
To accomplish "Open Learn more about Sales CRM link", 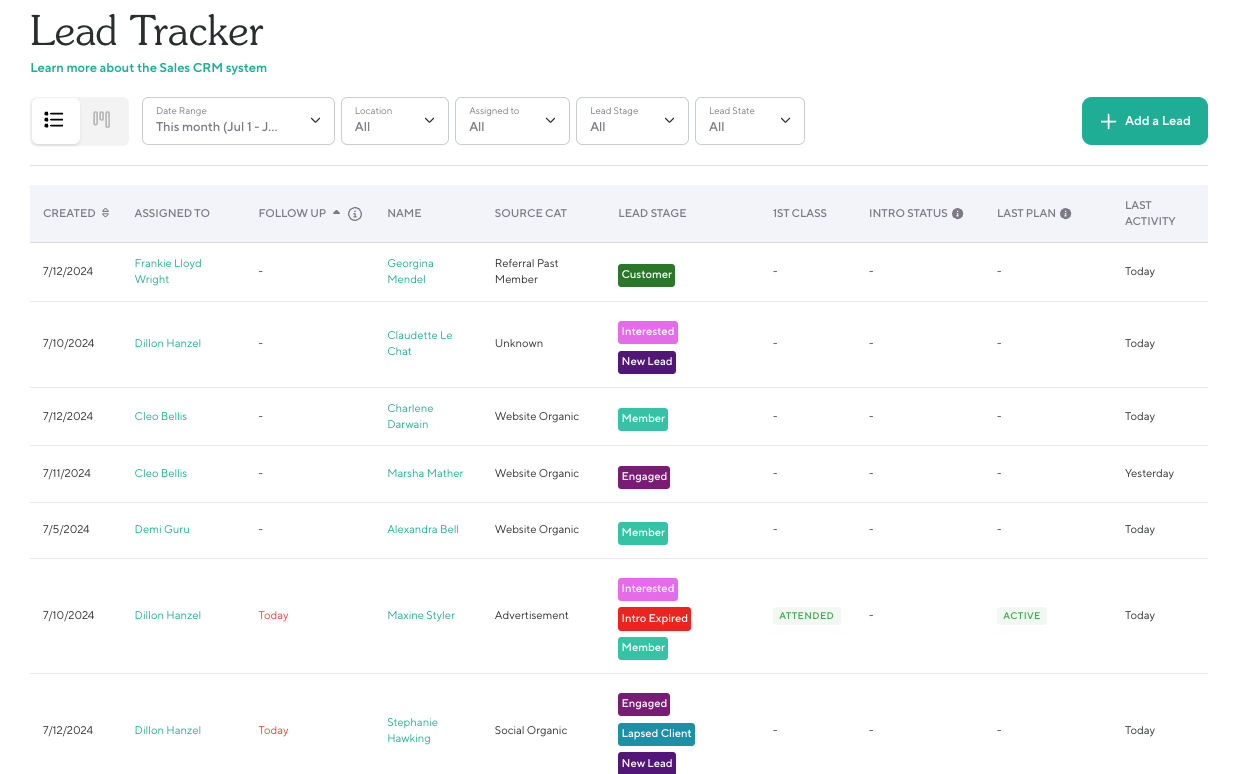I will coord(149,68).
